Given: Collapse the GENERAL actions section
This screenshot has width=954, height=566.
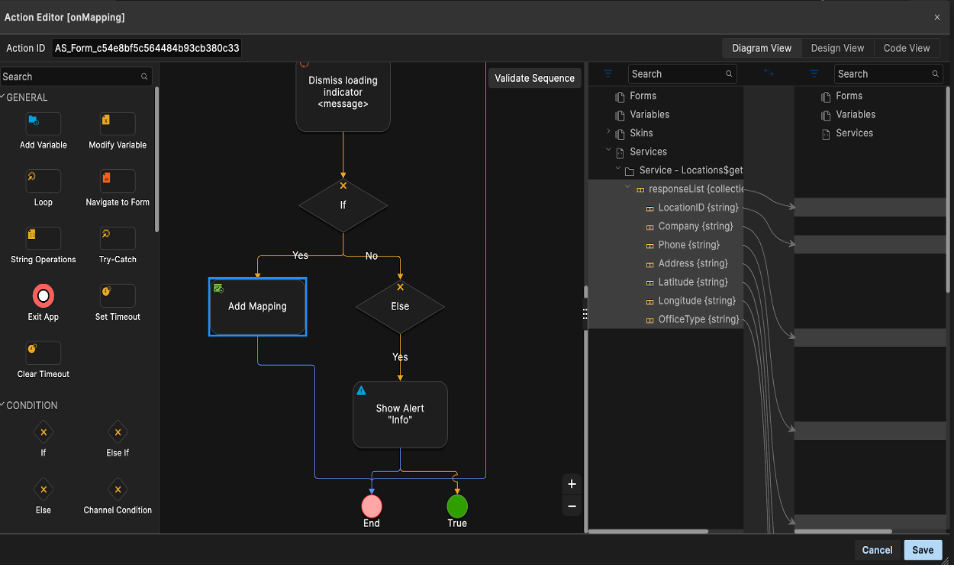Looking at the screenshot, I should point(4,97).
